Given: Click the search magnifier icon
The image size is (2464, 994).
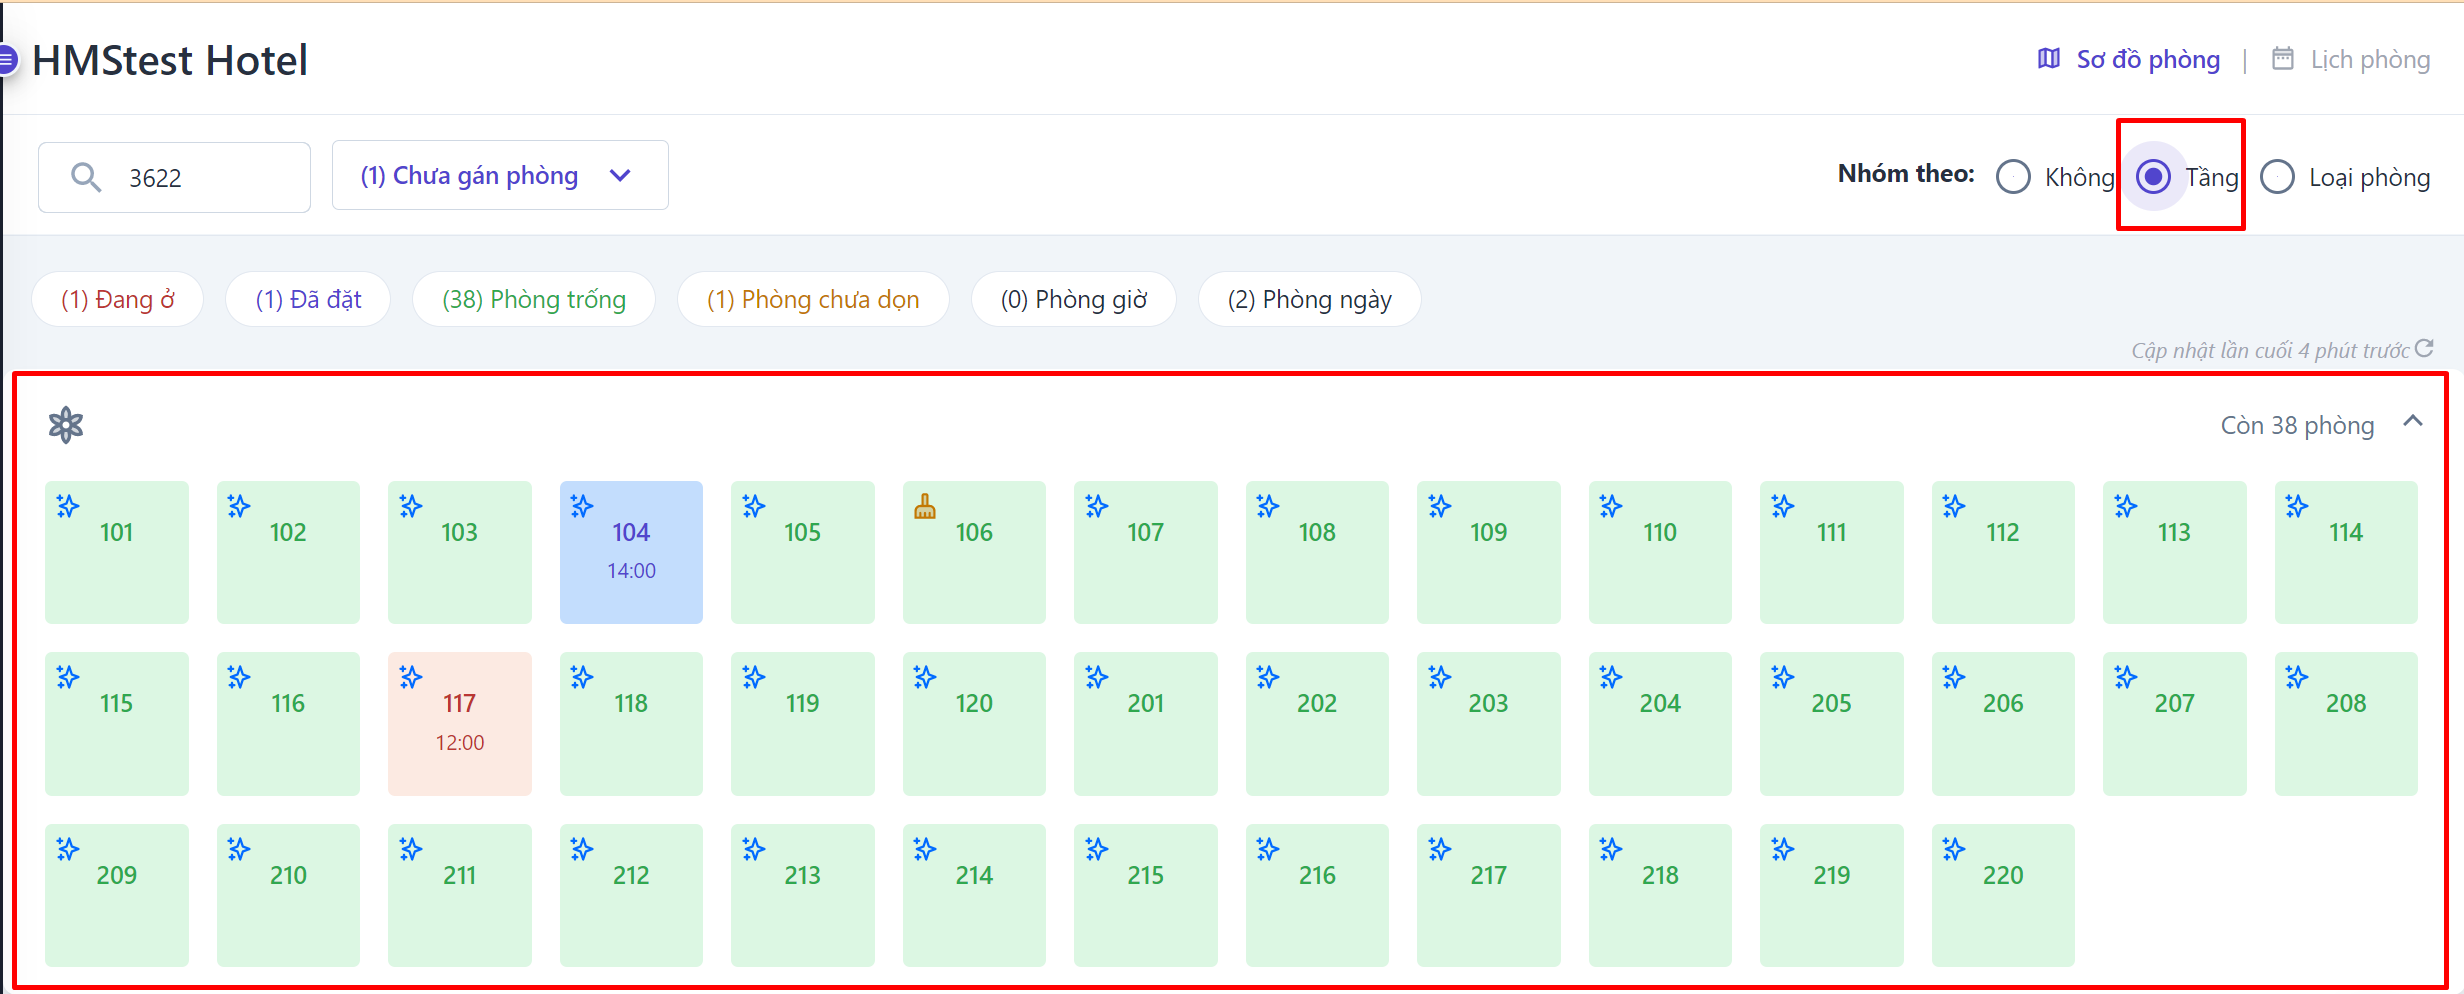Looking at the screenshot, I should (x=86, y=177).
